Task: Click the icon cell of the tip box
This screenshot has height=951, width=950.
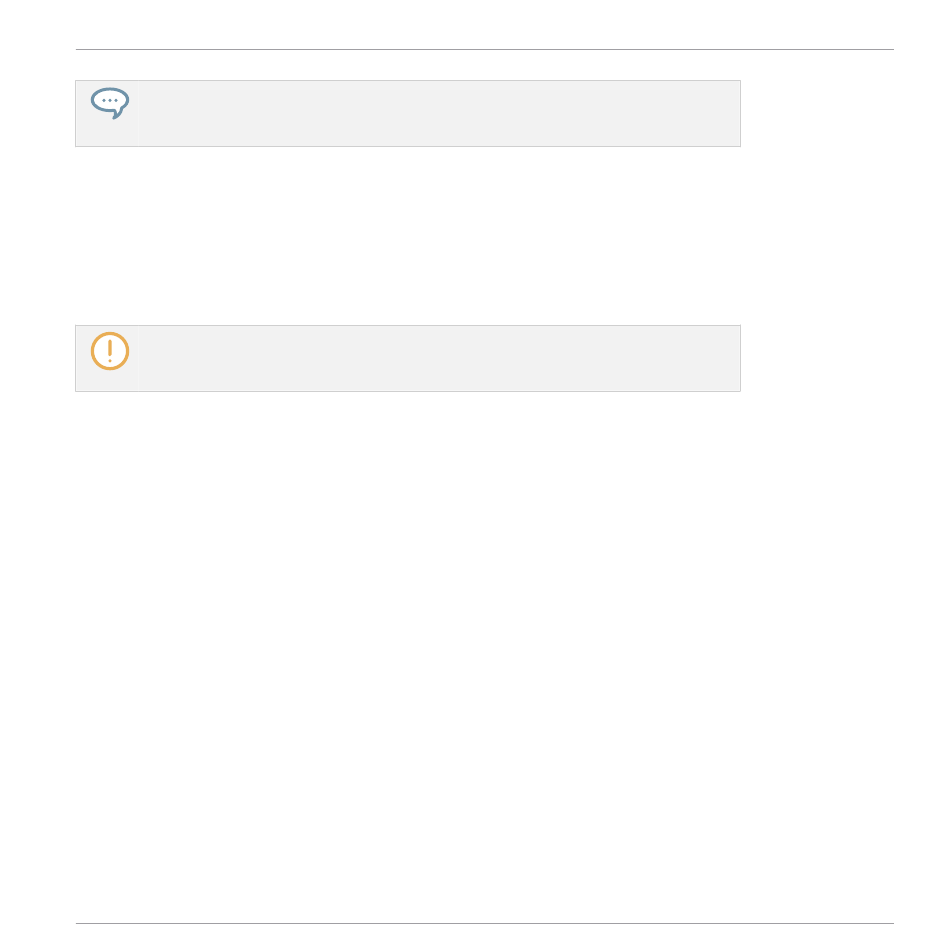Action: click(107, 113)
